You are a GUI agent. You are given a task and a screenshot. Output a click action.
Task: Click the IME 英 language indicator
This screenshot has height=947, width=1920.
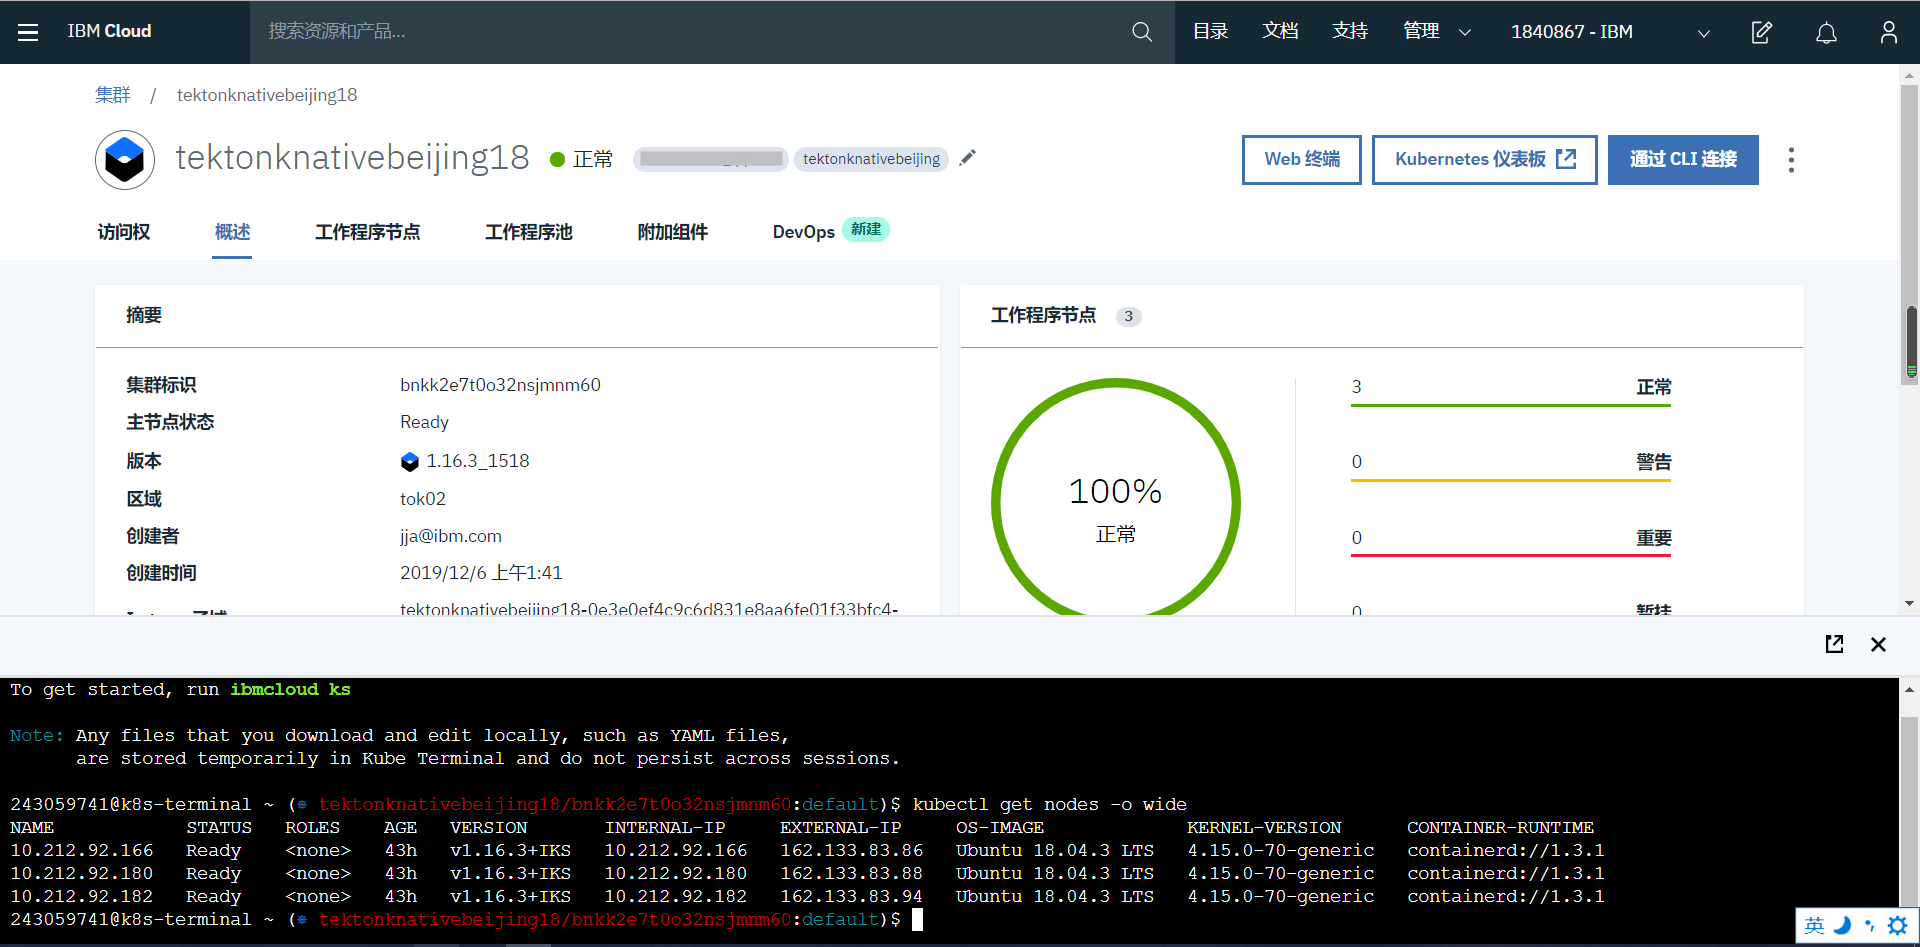1814,926
